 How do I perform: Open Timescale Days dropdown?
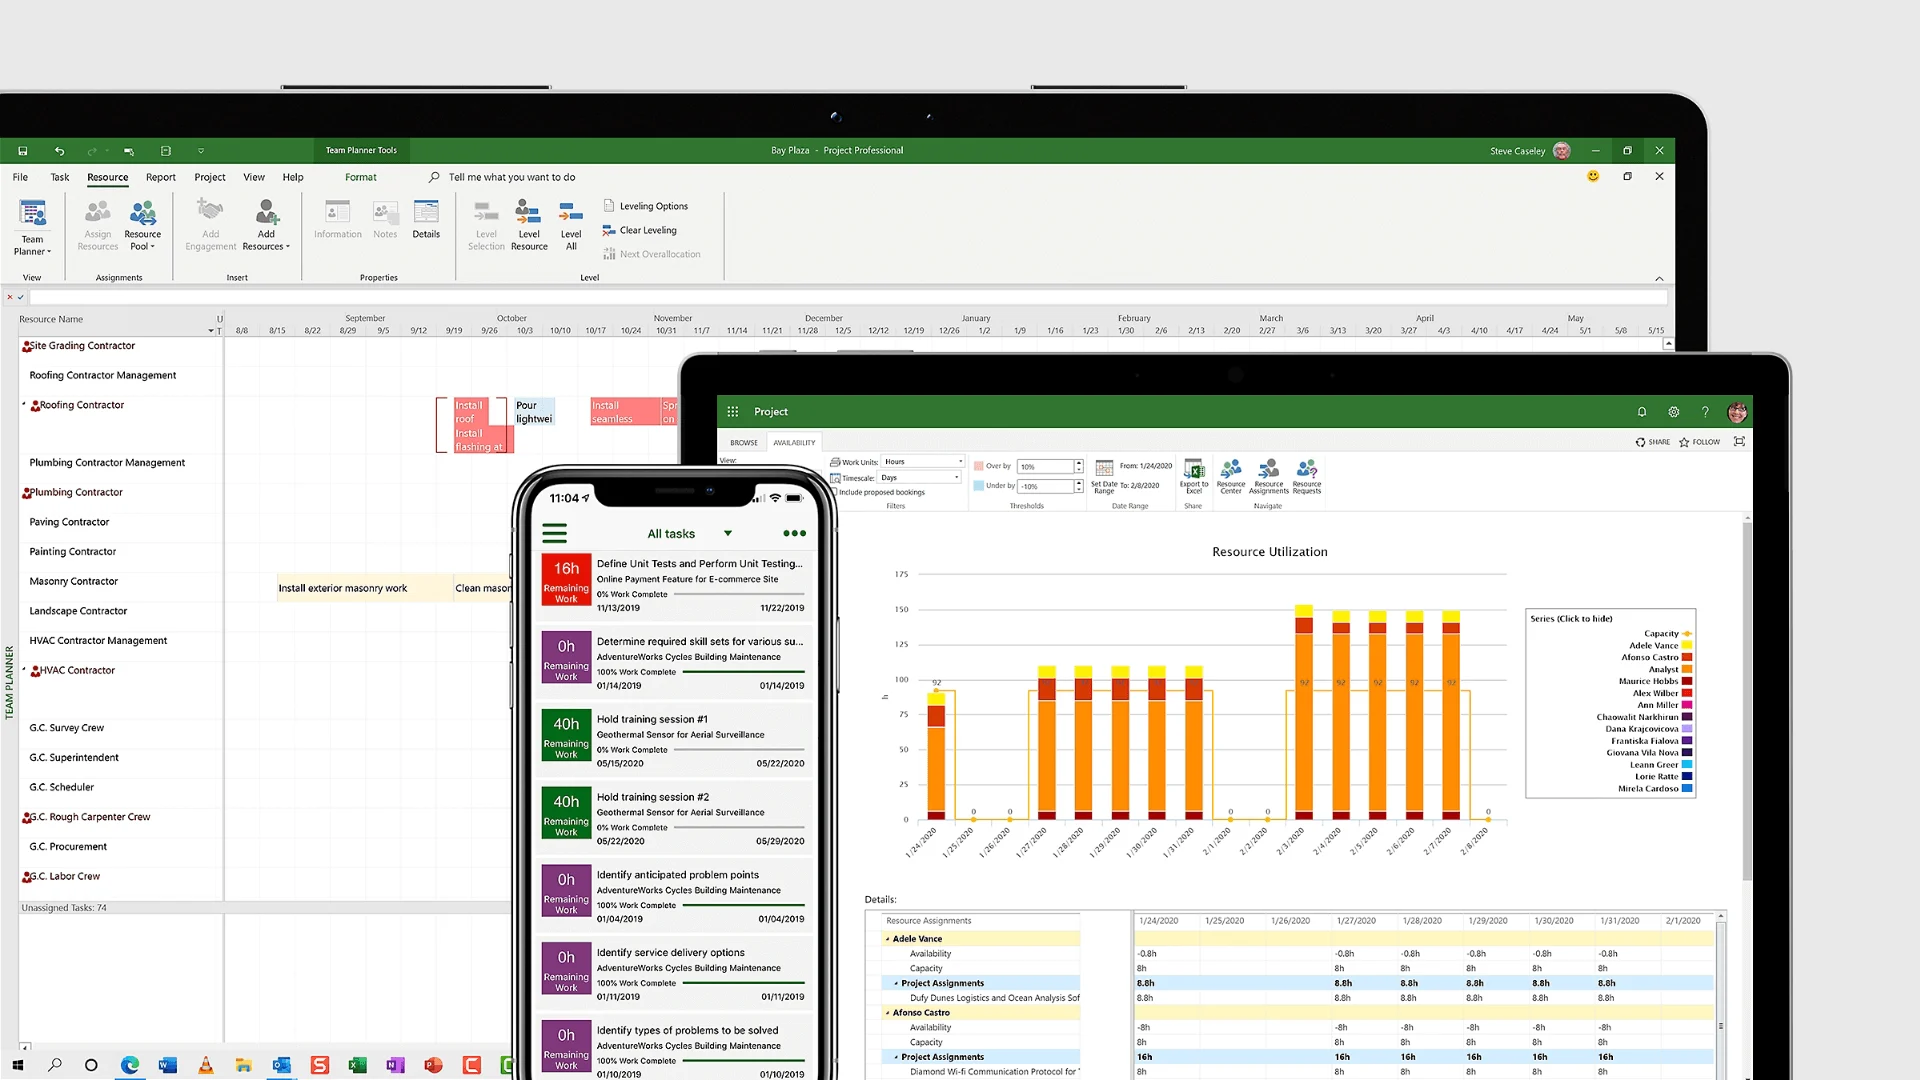click(x=920, y=478)
